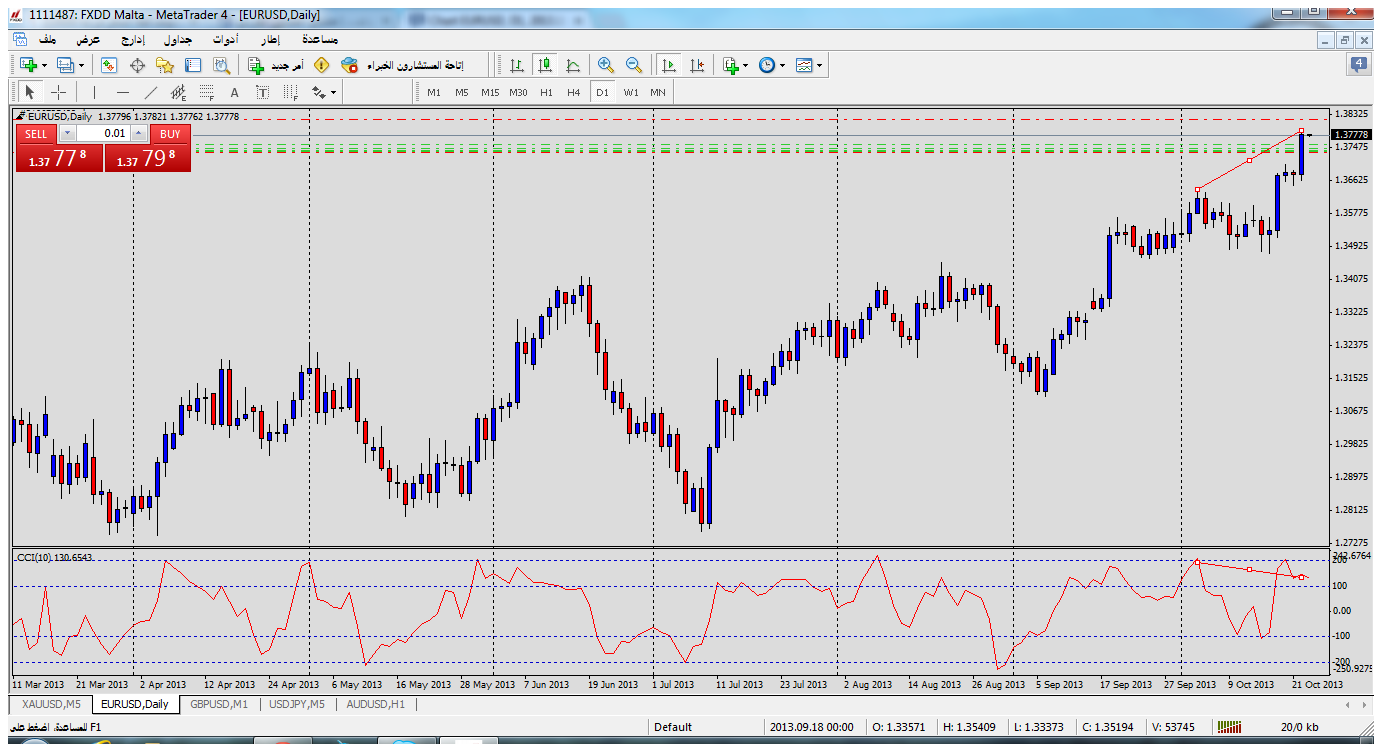This screenshot has height=744, width=1382.
Task: Switch timeframe to W1
Action: [631, 92]
